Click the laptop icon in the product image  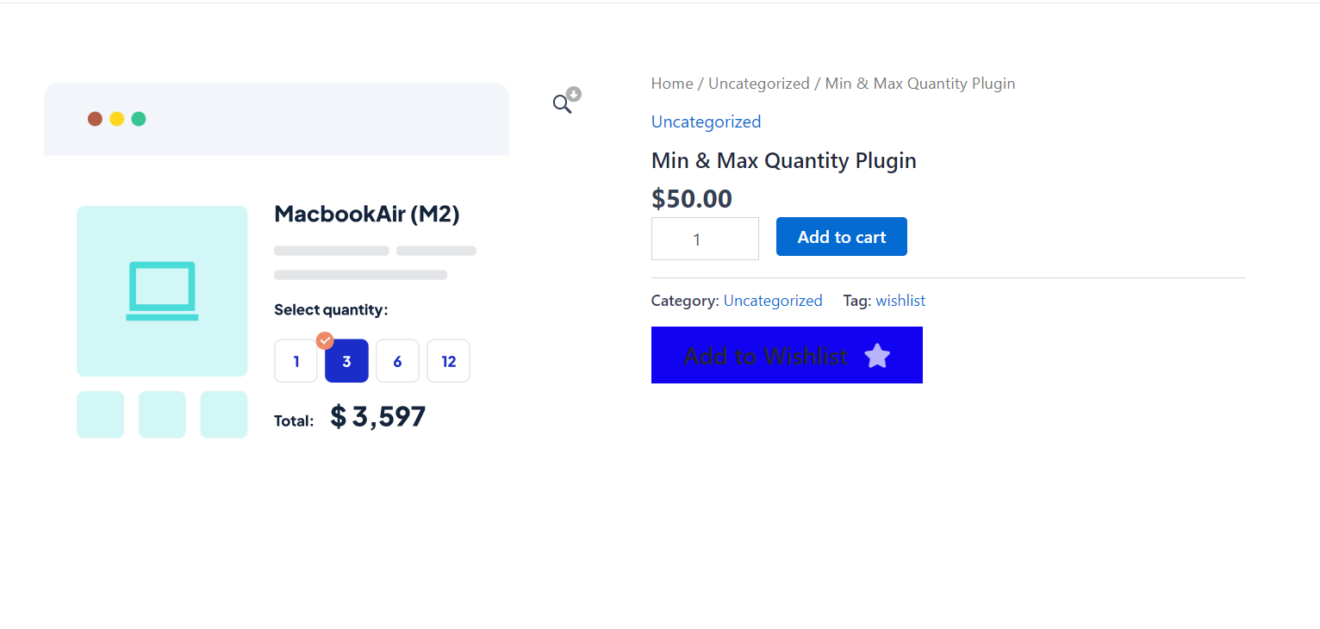click(x=162, y=291)
